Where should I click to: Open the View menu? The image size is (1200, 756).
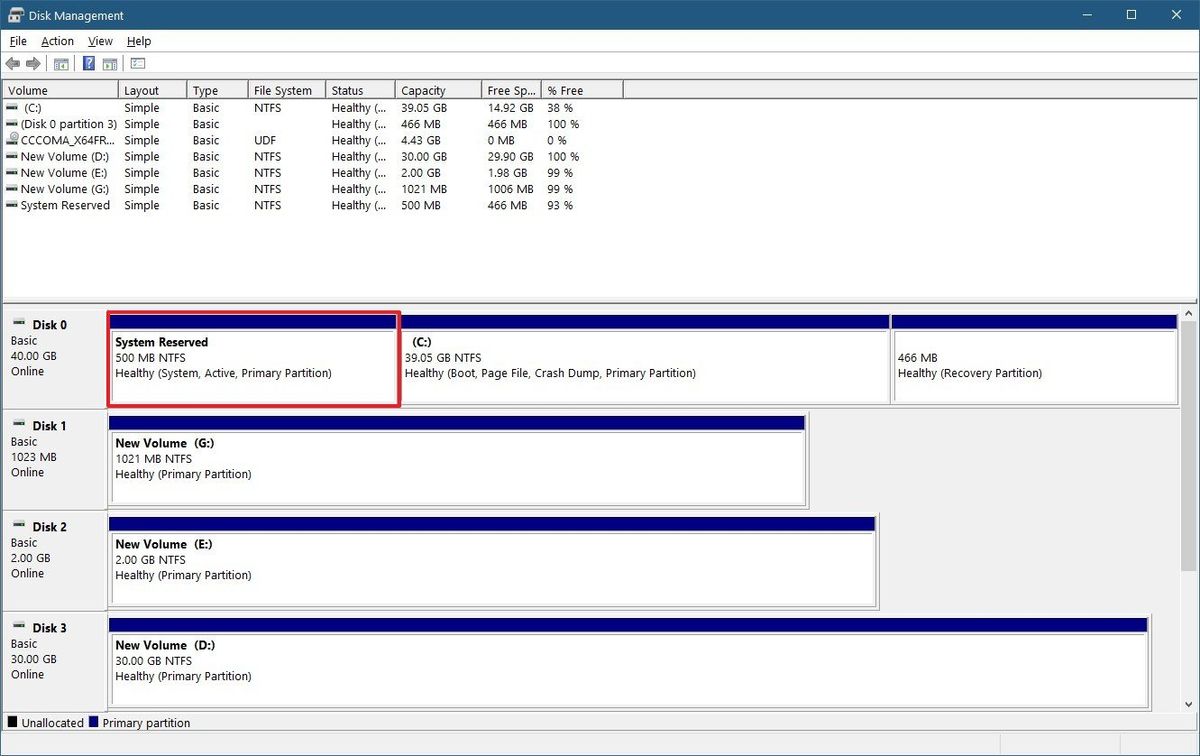(x=99, y=41)
